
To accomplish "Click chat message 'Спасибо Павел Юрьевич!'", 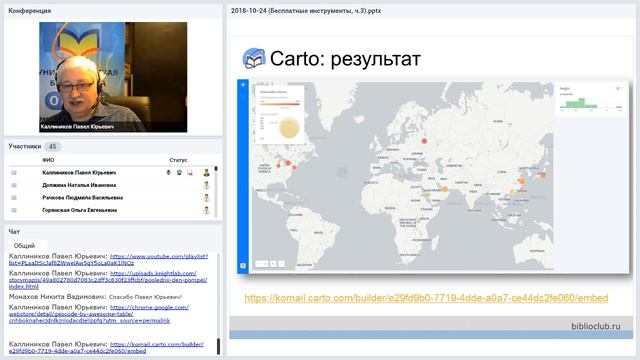I will [x=145, y=297].
